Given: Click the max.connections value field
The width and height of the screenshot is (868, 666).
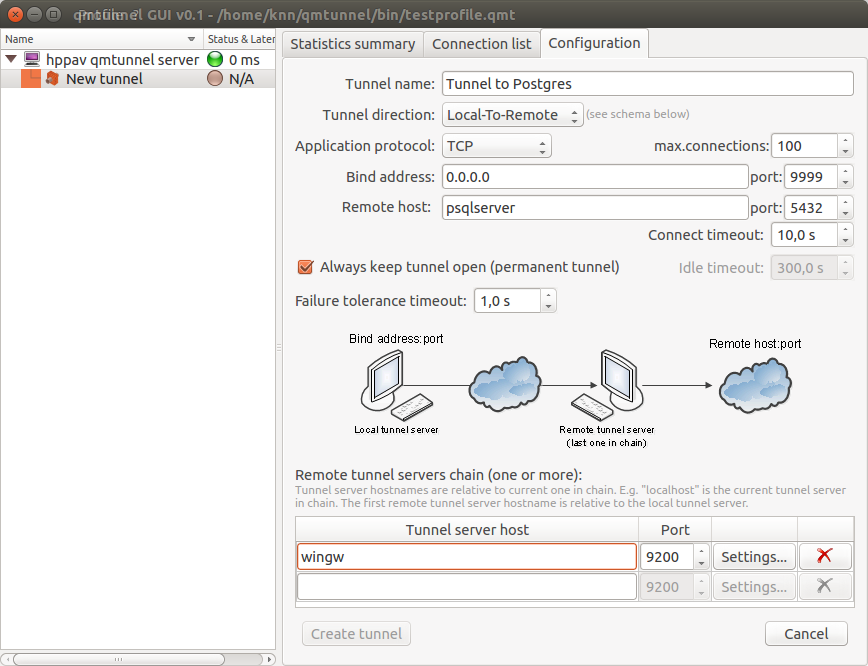Looking at the screenshot, I should click(x=804, y=146).
